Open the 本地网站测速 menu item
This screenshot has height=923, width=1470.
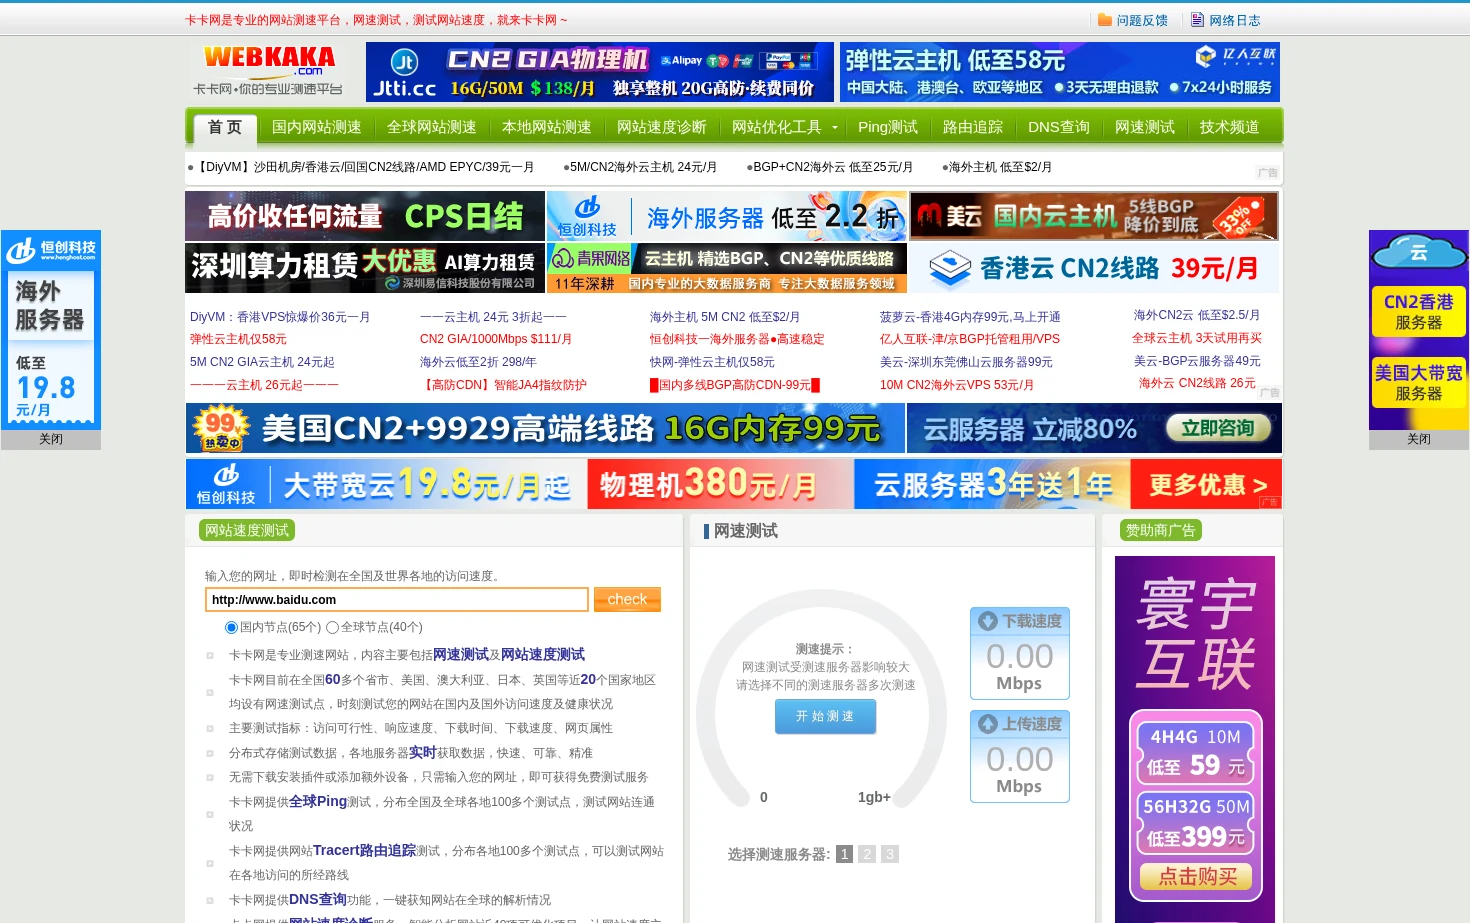546,127
